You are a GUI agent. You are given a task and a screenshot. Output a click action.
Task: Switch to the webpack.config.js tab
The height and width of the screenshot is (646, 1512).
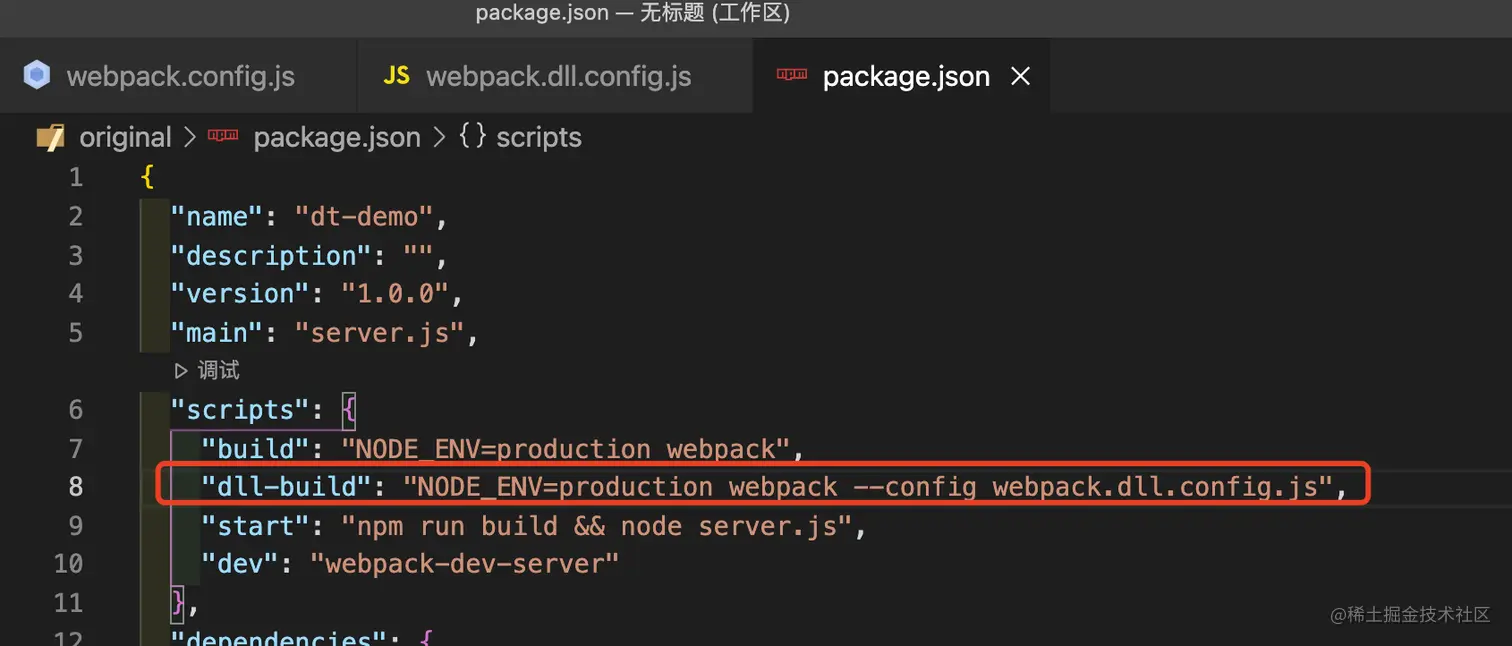click(x=180, y=77)
